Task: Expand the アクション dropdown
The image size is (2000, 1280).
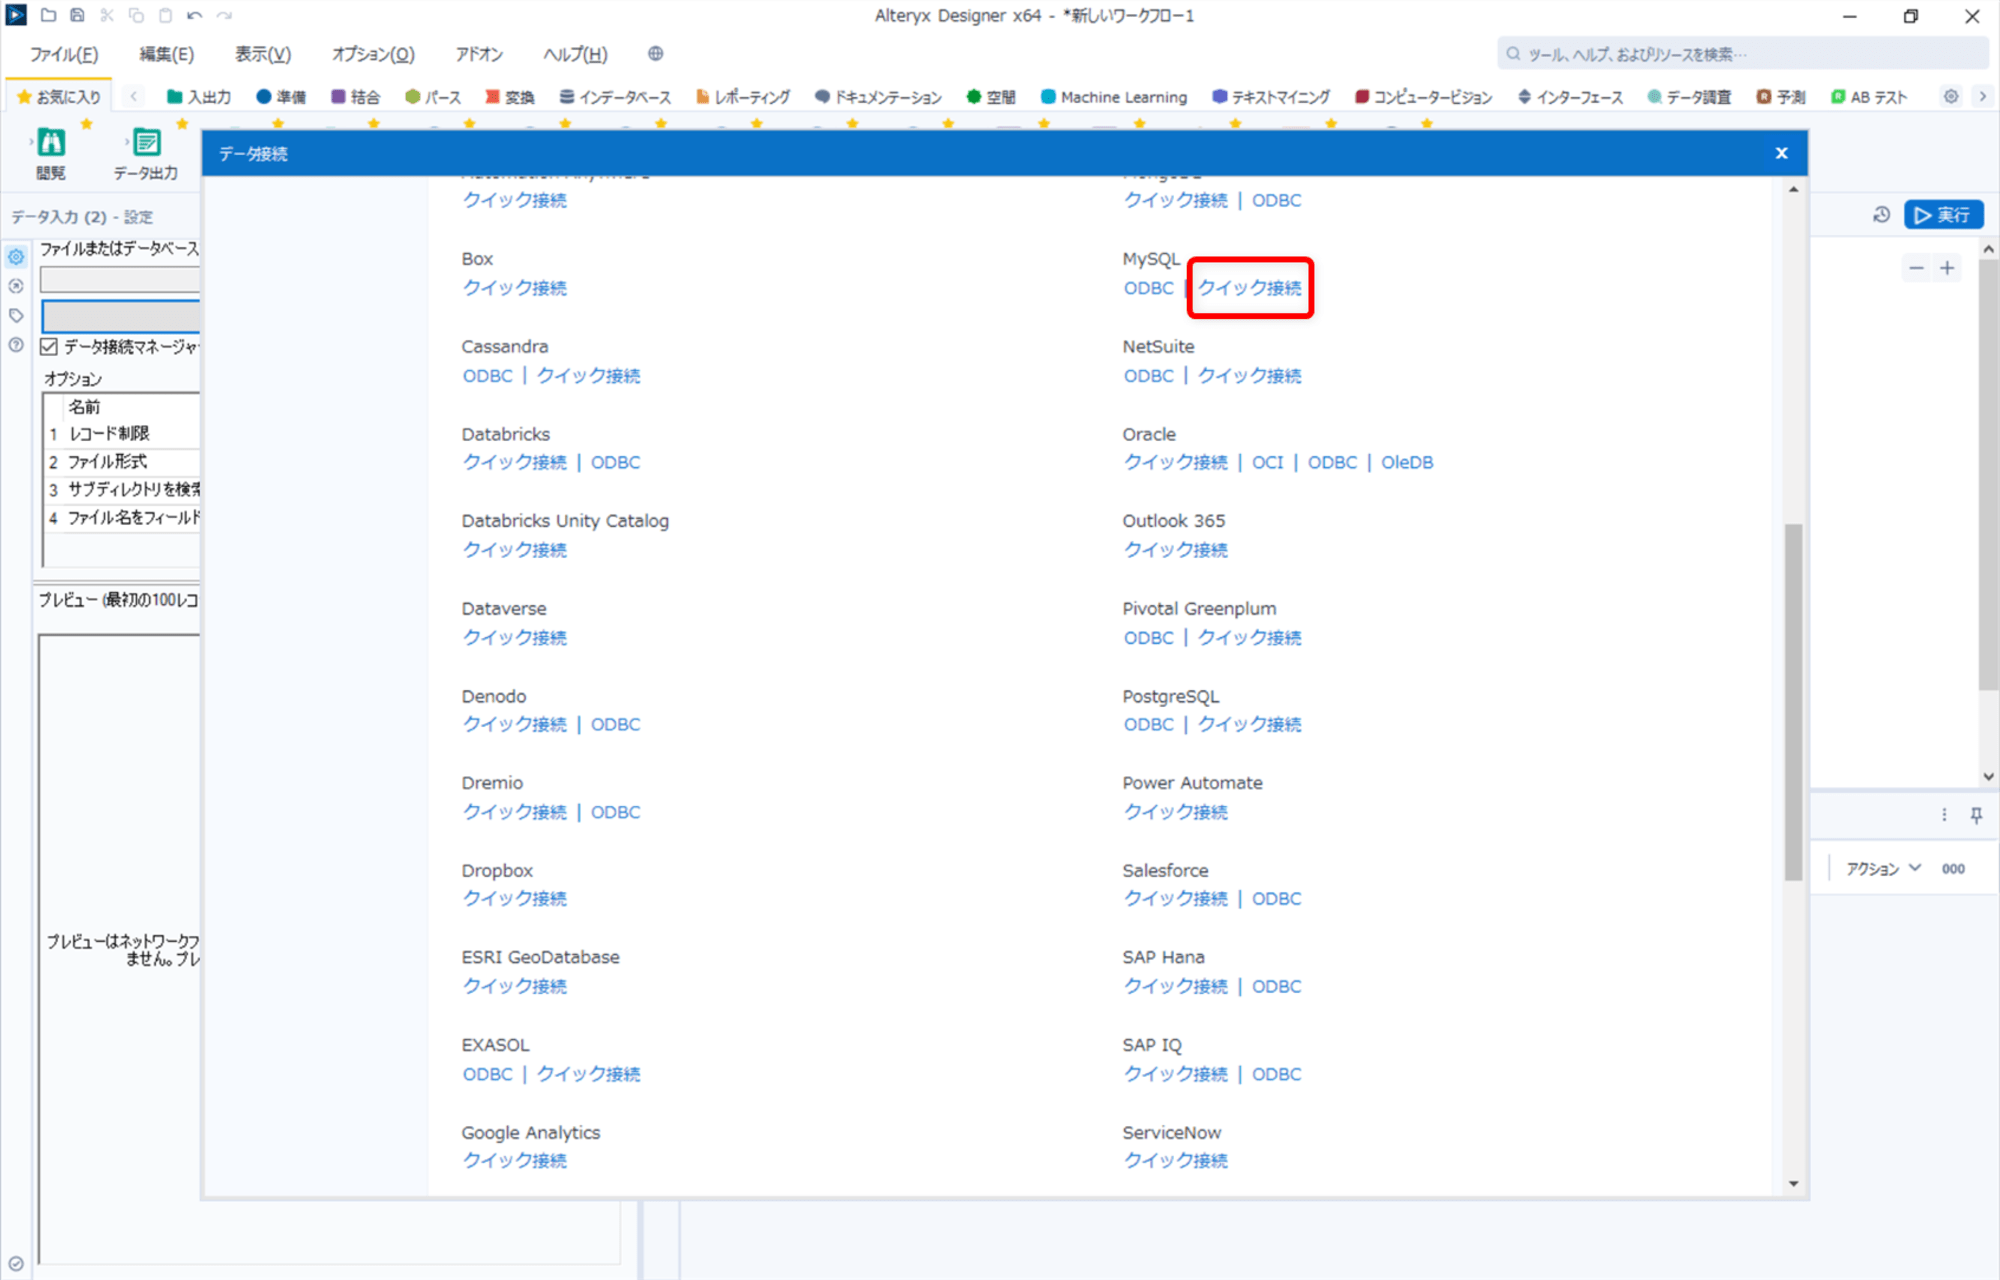Action: (x=1884, y=869)
